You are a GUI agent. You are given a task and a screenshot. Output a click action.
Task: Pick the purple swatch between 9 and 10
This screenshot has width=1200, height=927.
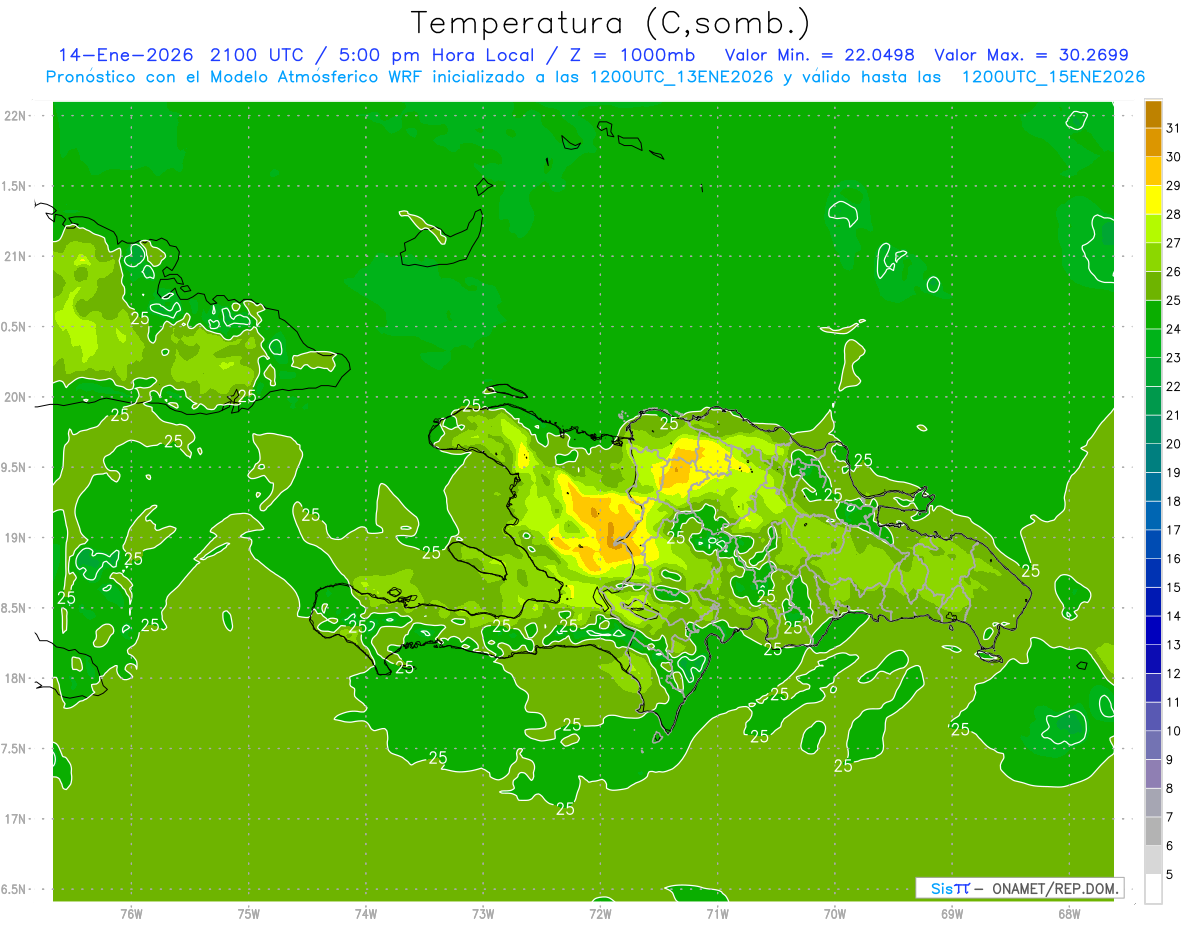(1153, 746)
